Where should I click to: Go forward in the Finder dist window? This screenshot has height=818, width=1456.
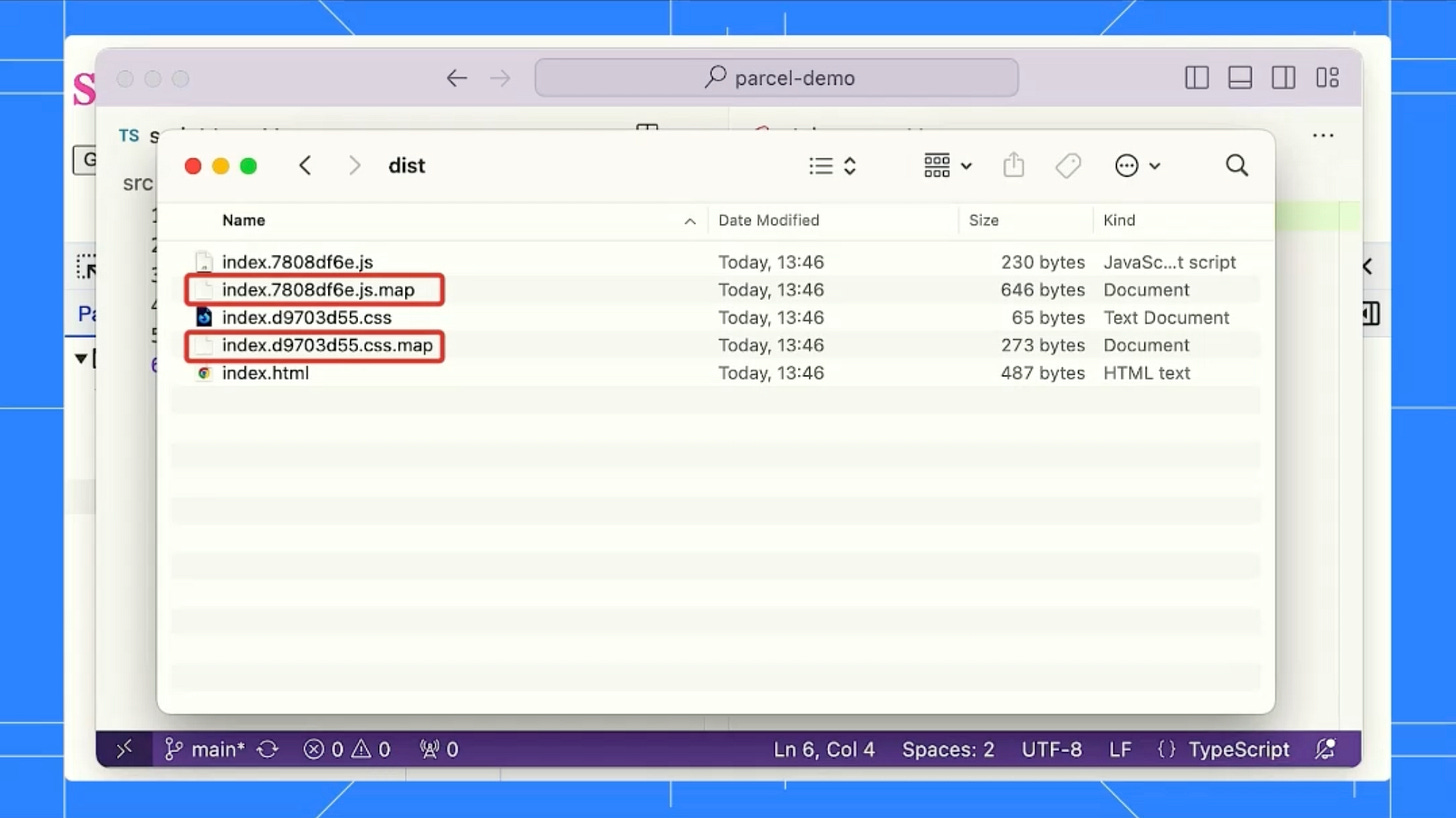[354, 166]
